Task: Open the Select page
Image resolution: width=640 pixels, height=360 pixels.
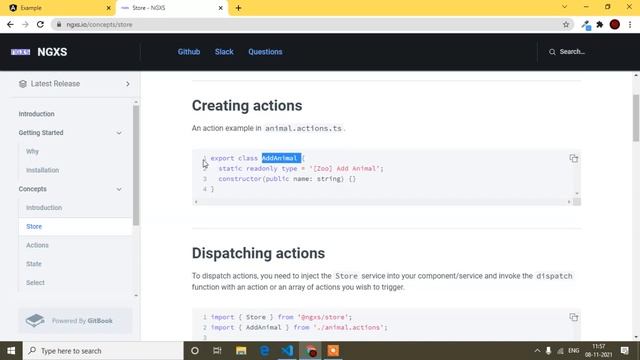Action: [35, 283]
